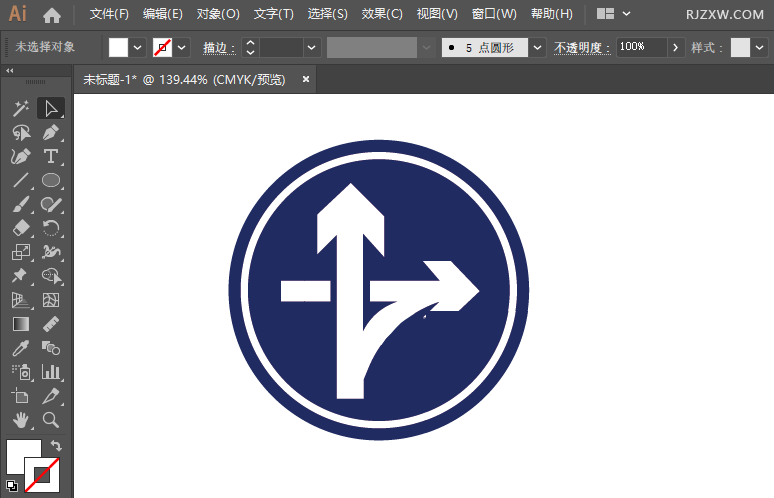
Task: Open the arrange documents layout icon
Action: click(605, 14)
